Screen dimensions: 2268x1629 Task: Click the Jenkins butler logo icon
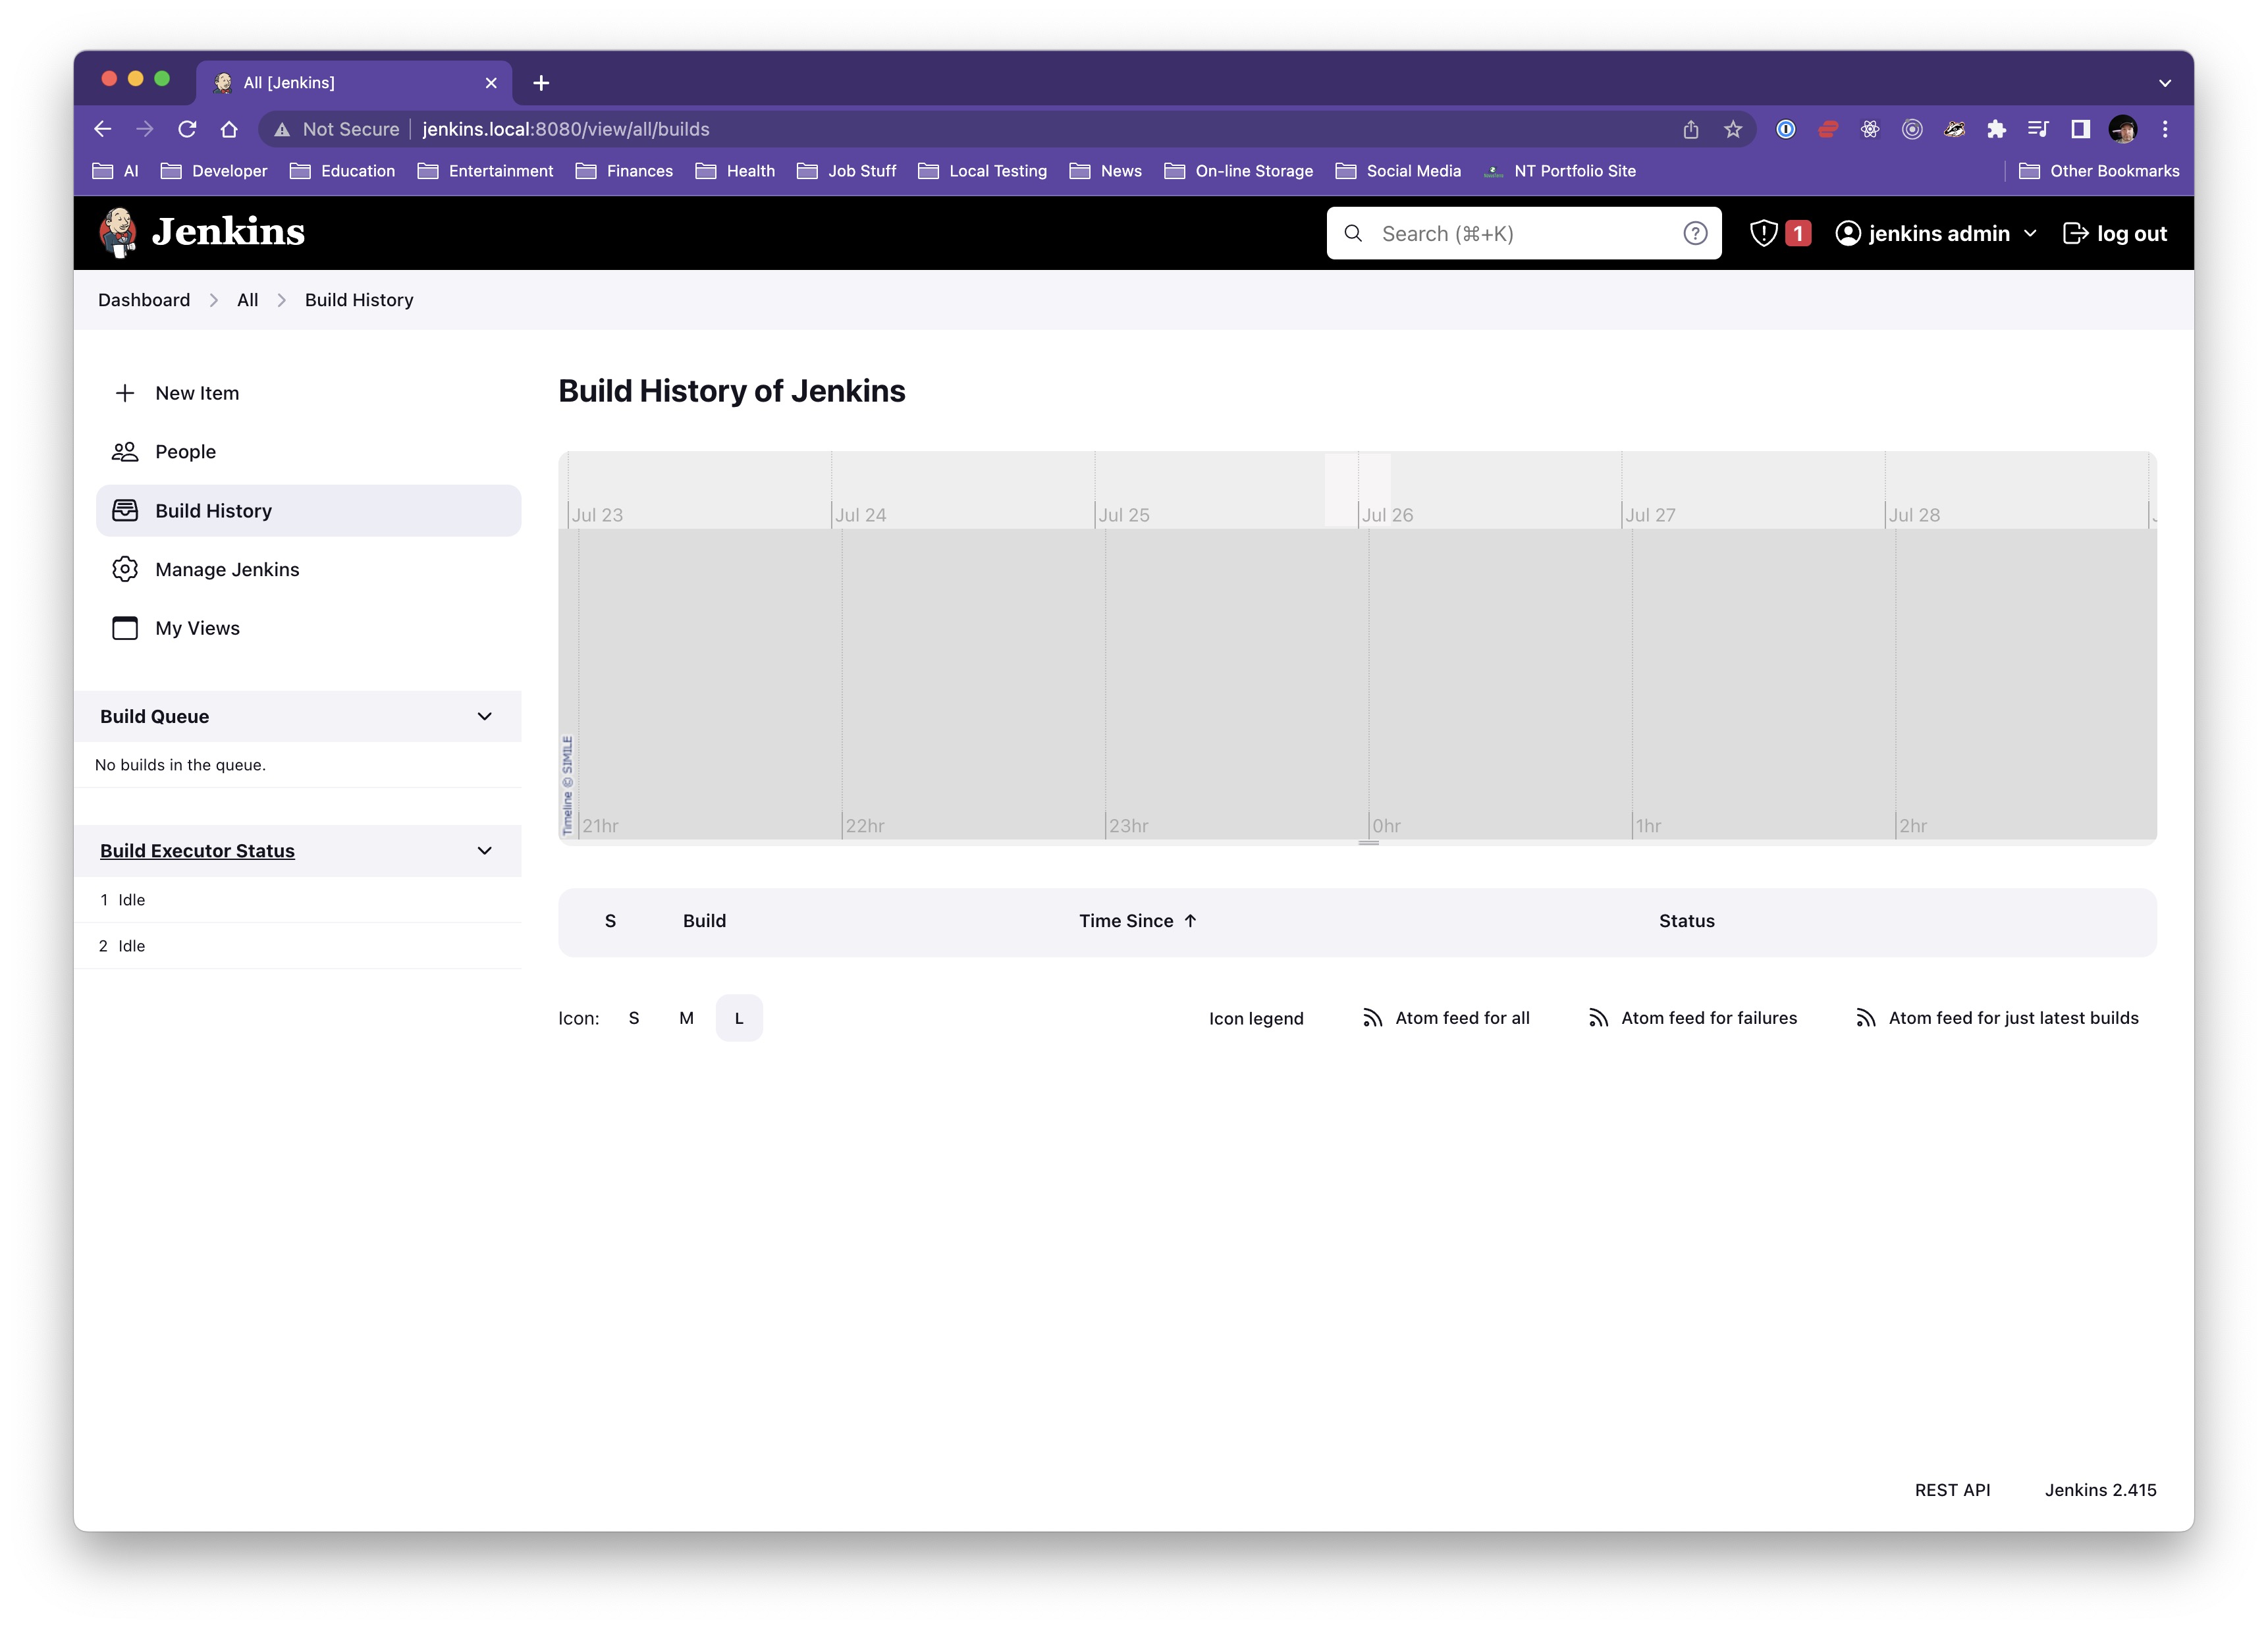(119, 232)
